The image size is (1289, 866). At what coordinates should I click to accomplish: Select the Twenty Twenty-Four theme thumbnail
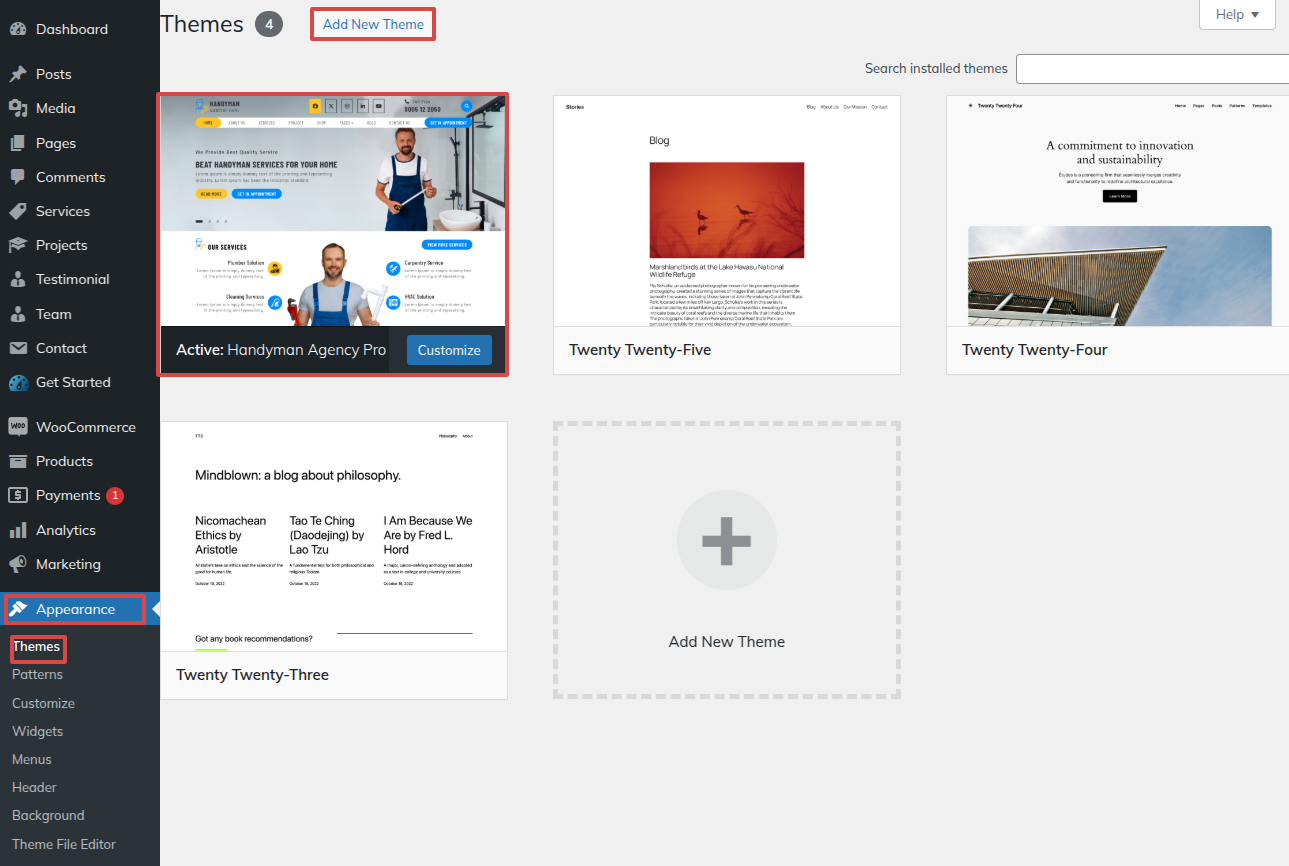1118,210
